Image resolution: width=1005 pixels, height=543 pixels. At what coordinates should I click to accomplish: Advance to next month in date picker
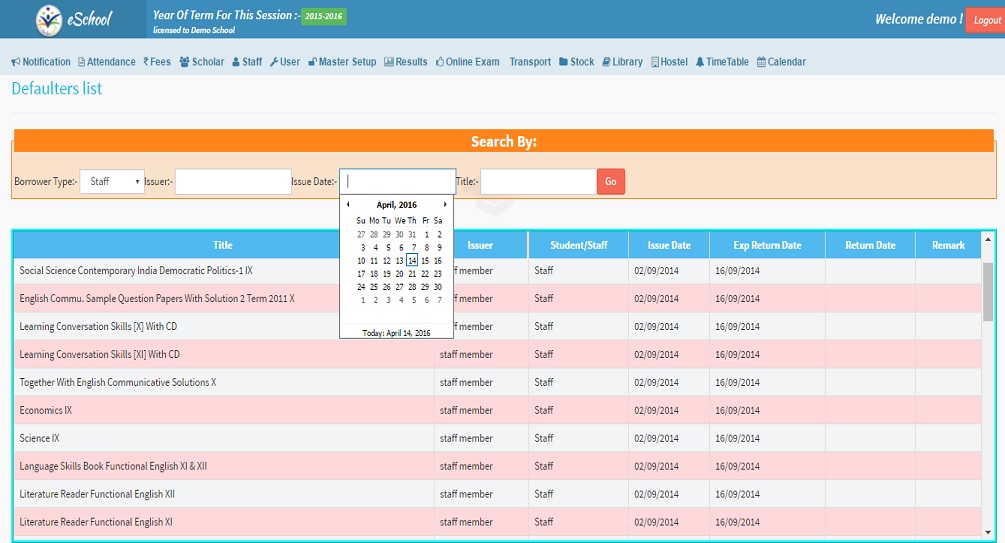coord(445,205)
